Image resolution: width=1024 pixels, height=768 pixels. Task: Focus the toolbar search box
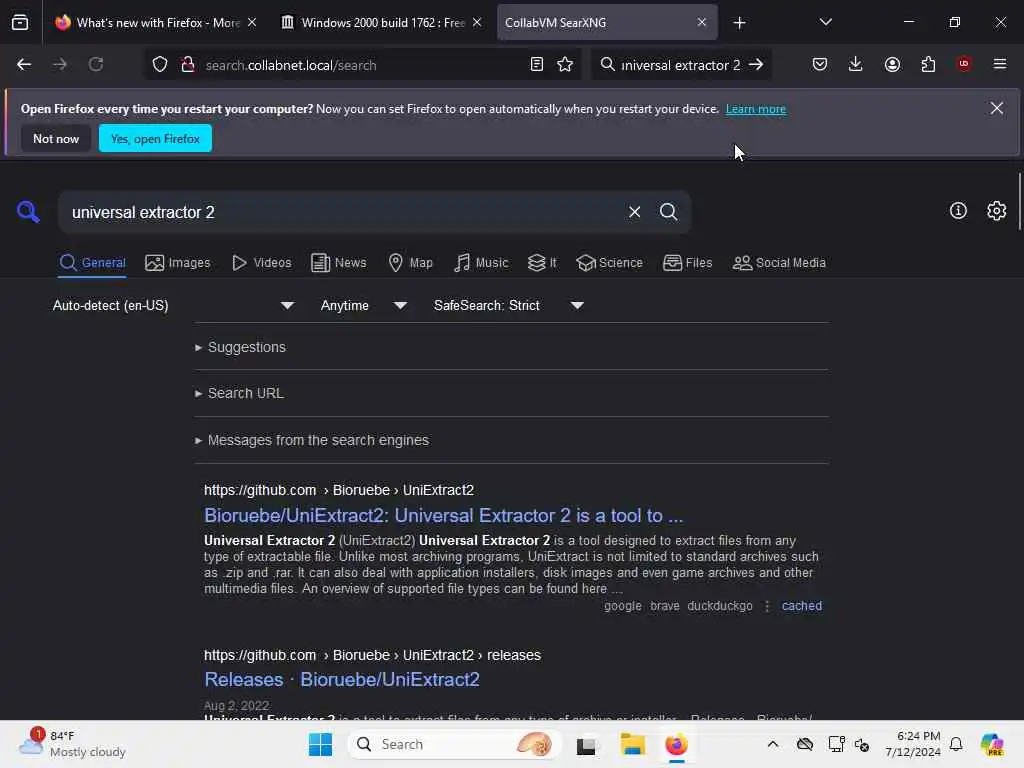(x=680, y=65)
